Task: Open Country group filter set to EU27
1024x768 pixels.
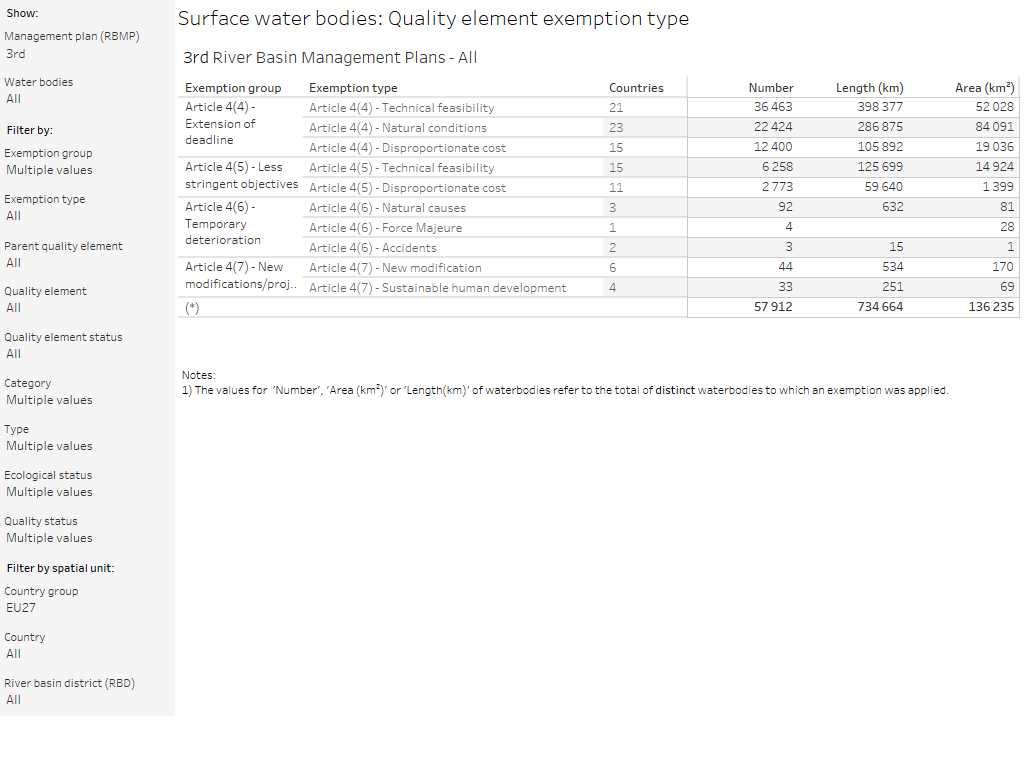Action: 87,608
